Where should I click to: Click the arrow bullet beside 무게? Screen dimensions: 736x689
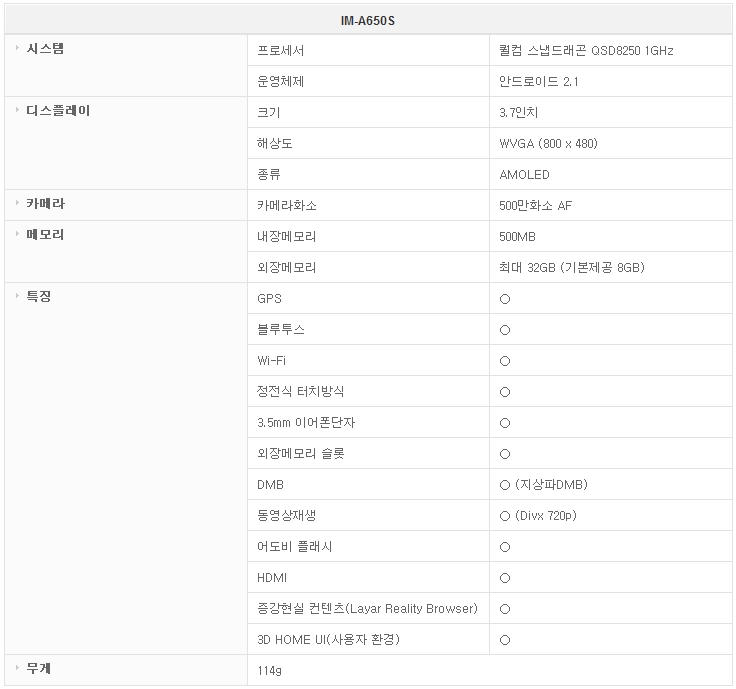point(17,667)
